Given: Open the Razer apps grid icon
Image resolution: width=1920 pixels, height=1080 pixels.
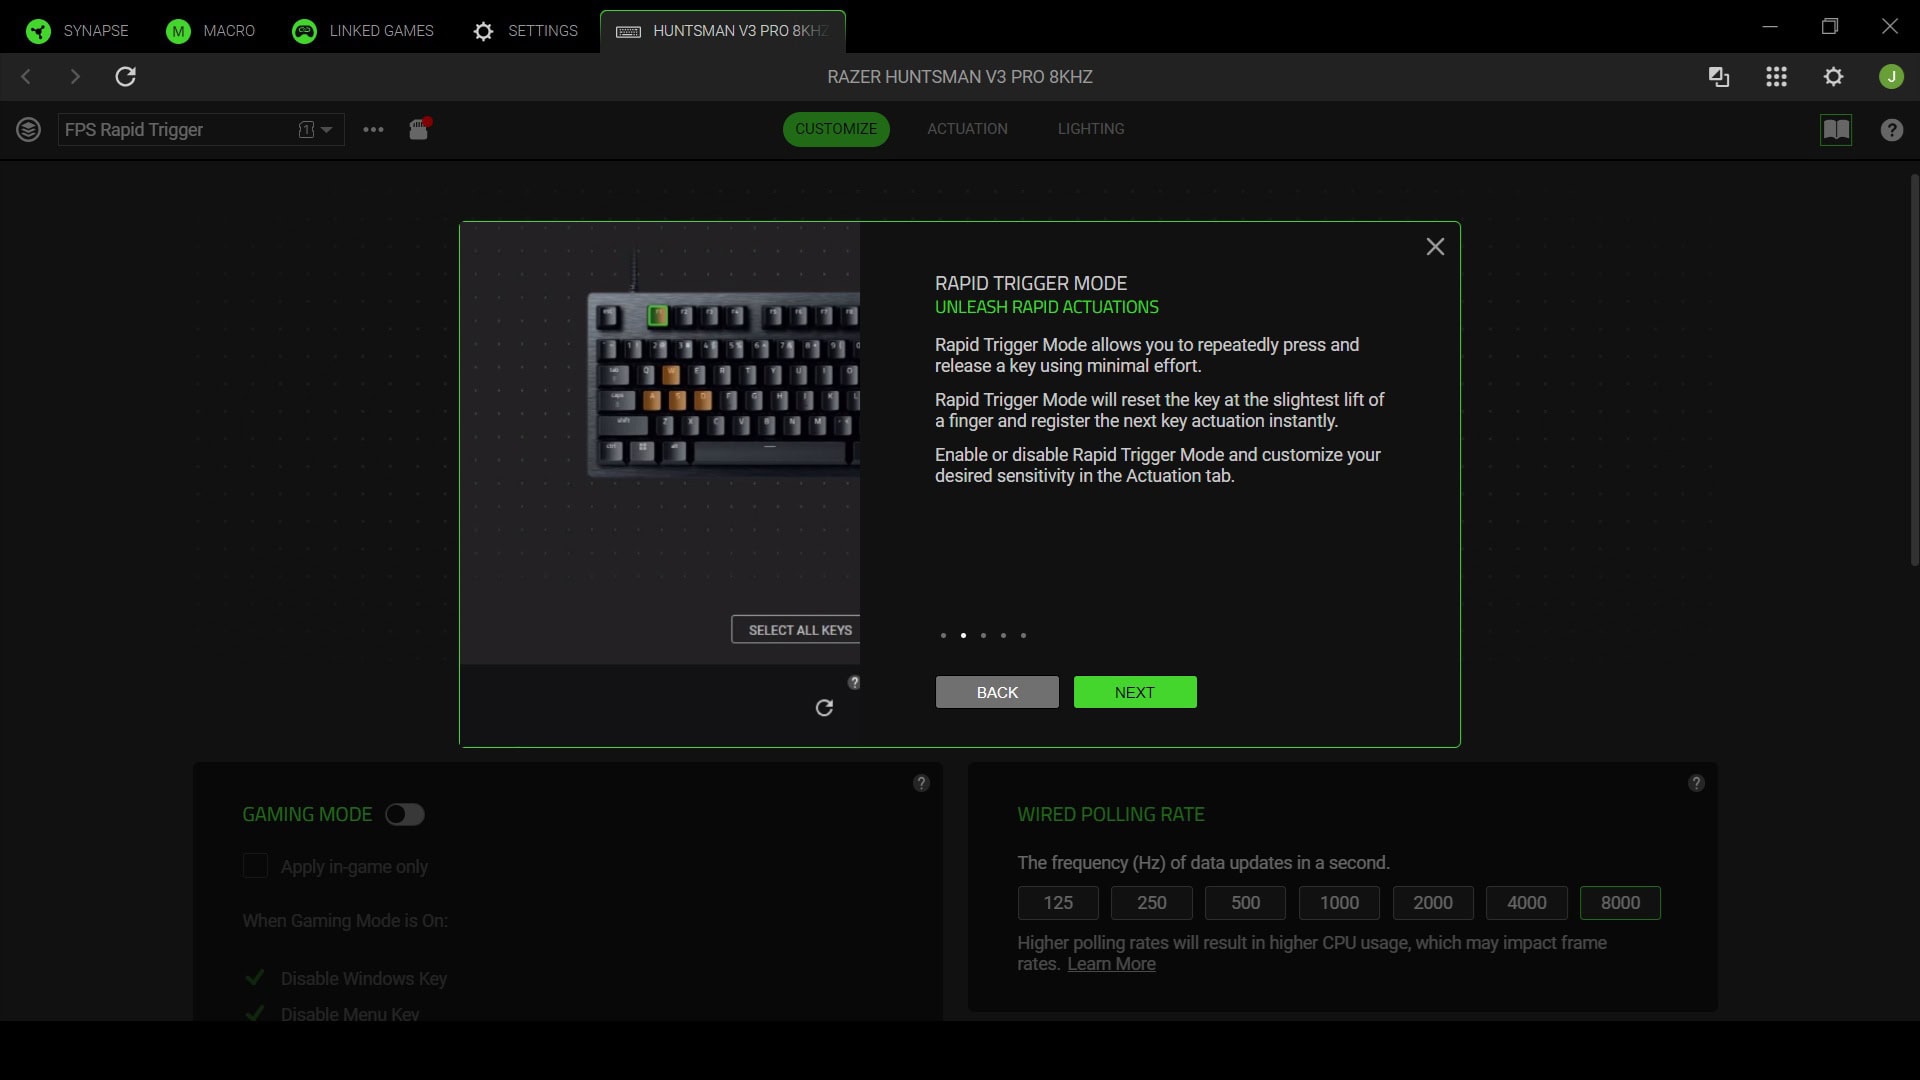Looking at the screenshot, I should (1777, 76).
